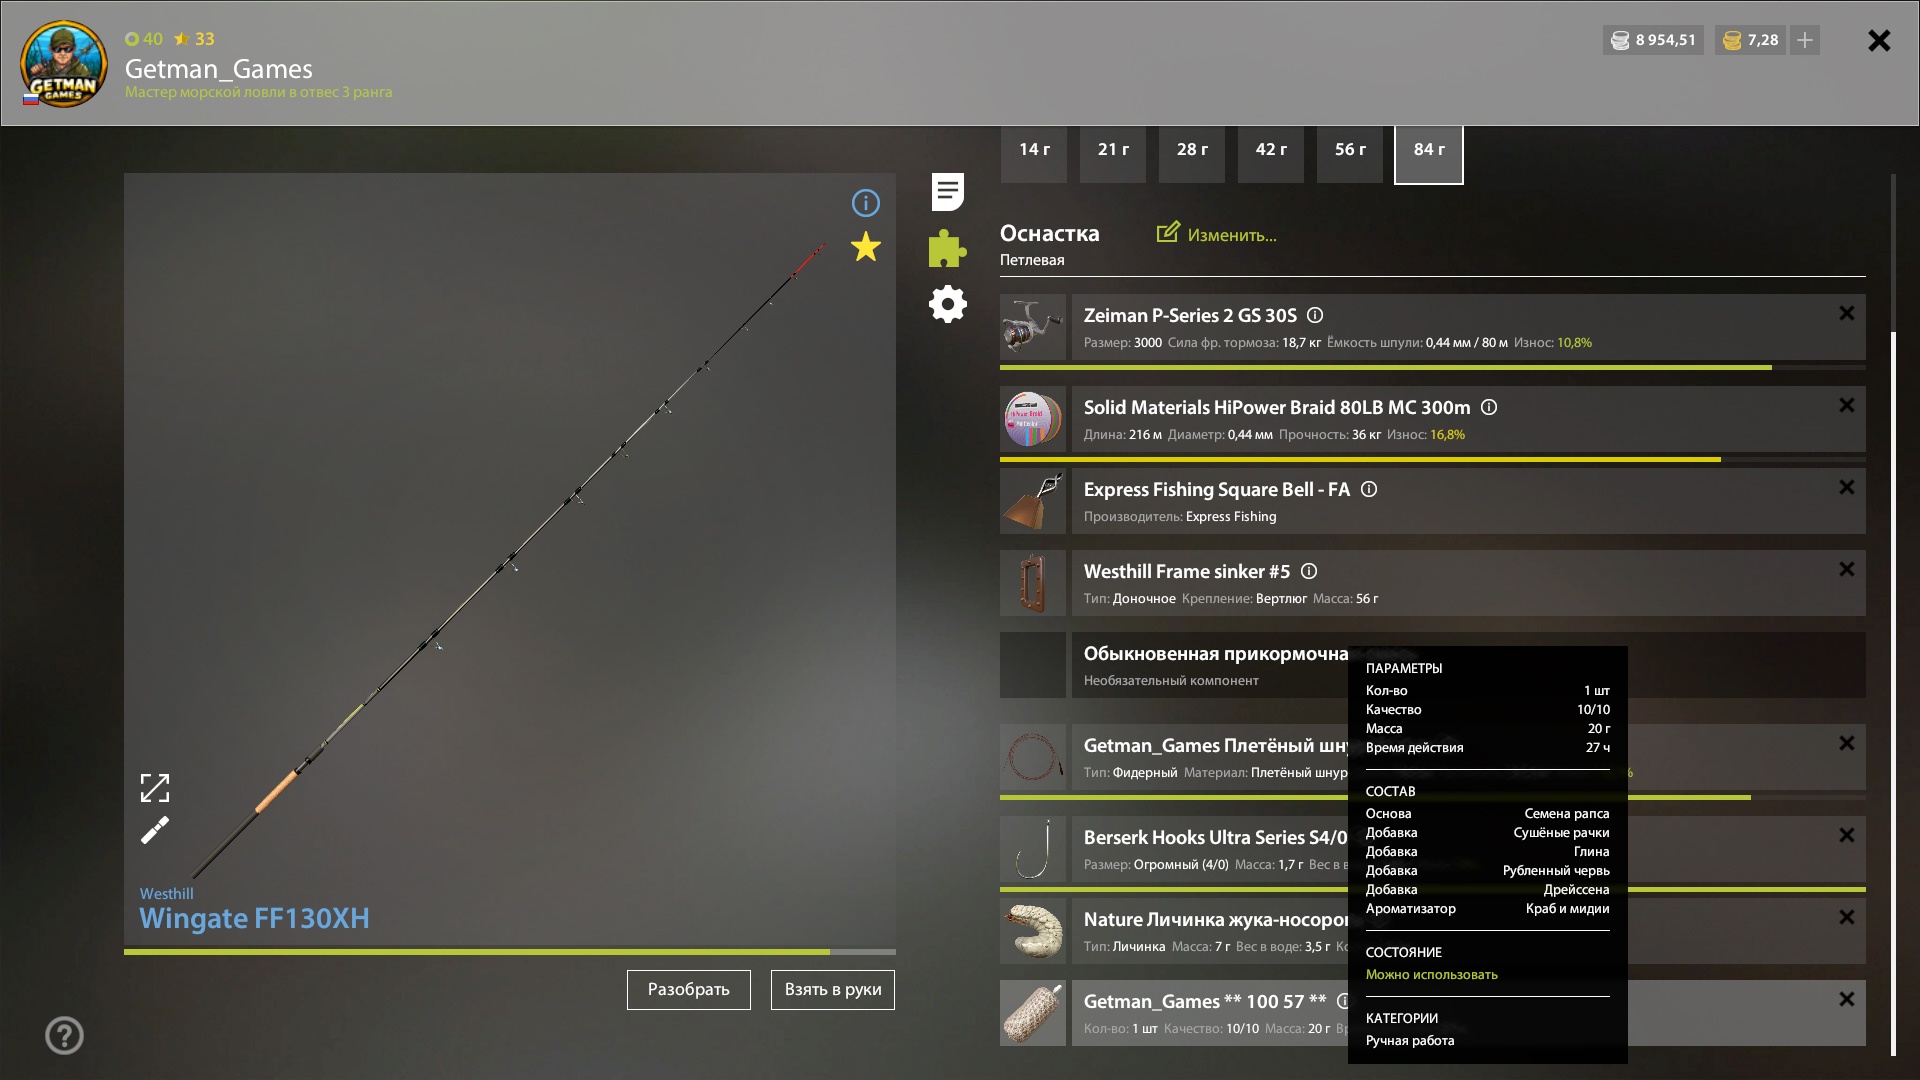The width and height of the screenshot is (1920, 1080).
Task: Remove the Getman_Games braided leader
Action: (x=1847, y=743)
